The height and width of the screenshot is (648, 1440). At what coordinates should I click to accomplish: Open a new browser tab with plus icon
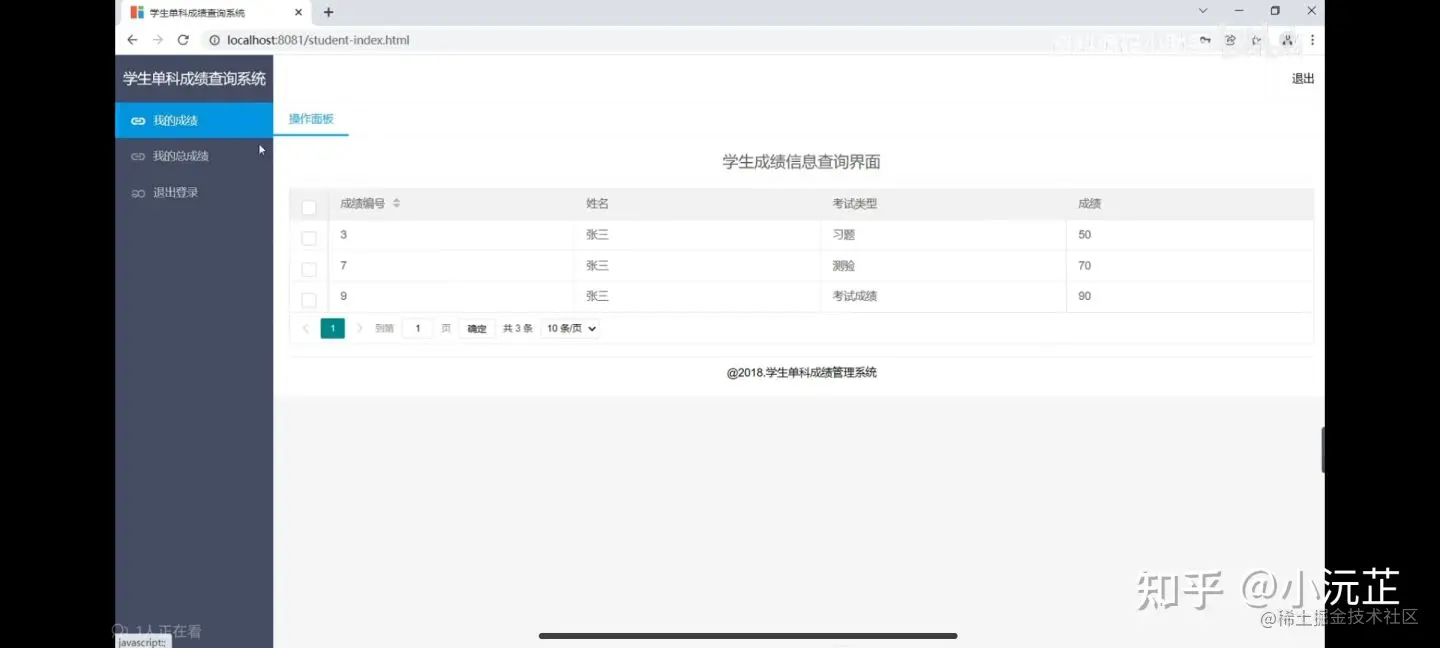328,12
